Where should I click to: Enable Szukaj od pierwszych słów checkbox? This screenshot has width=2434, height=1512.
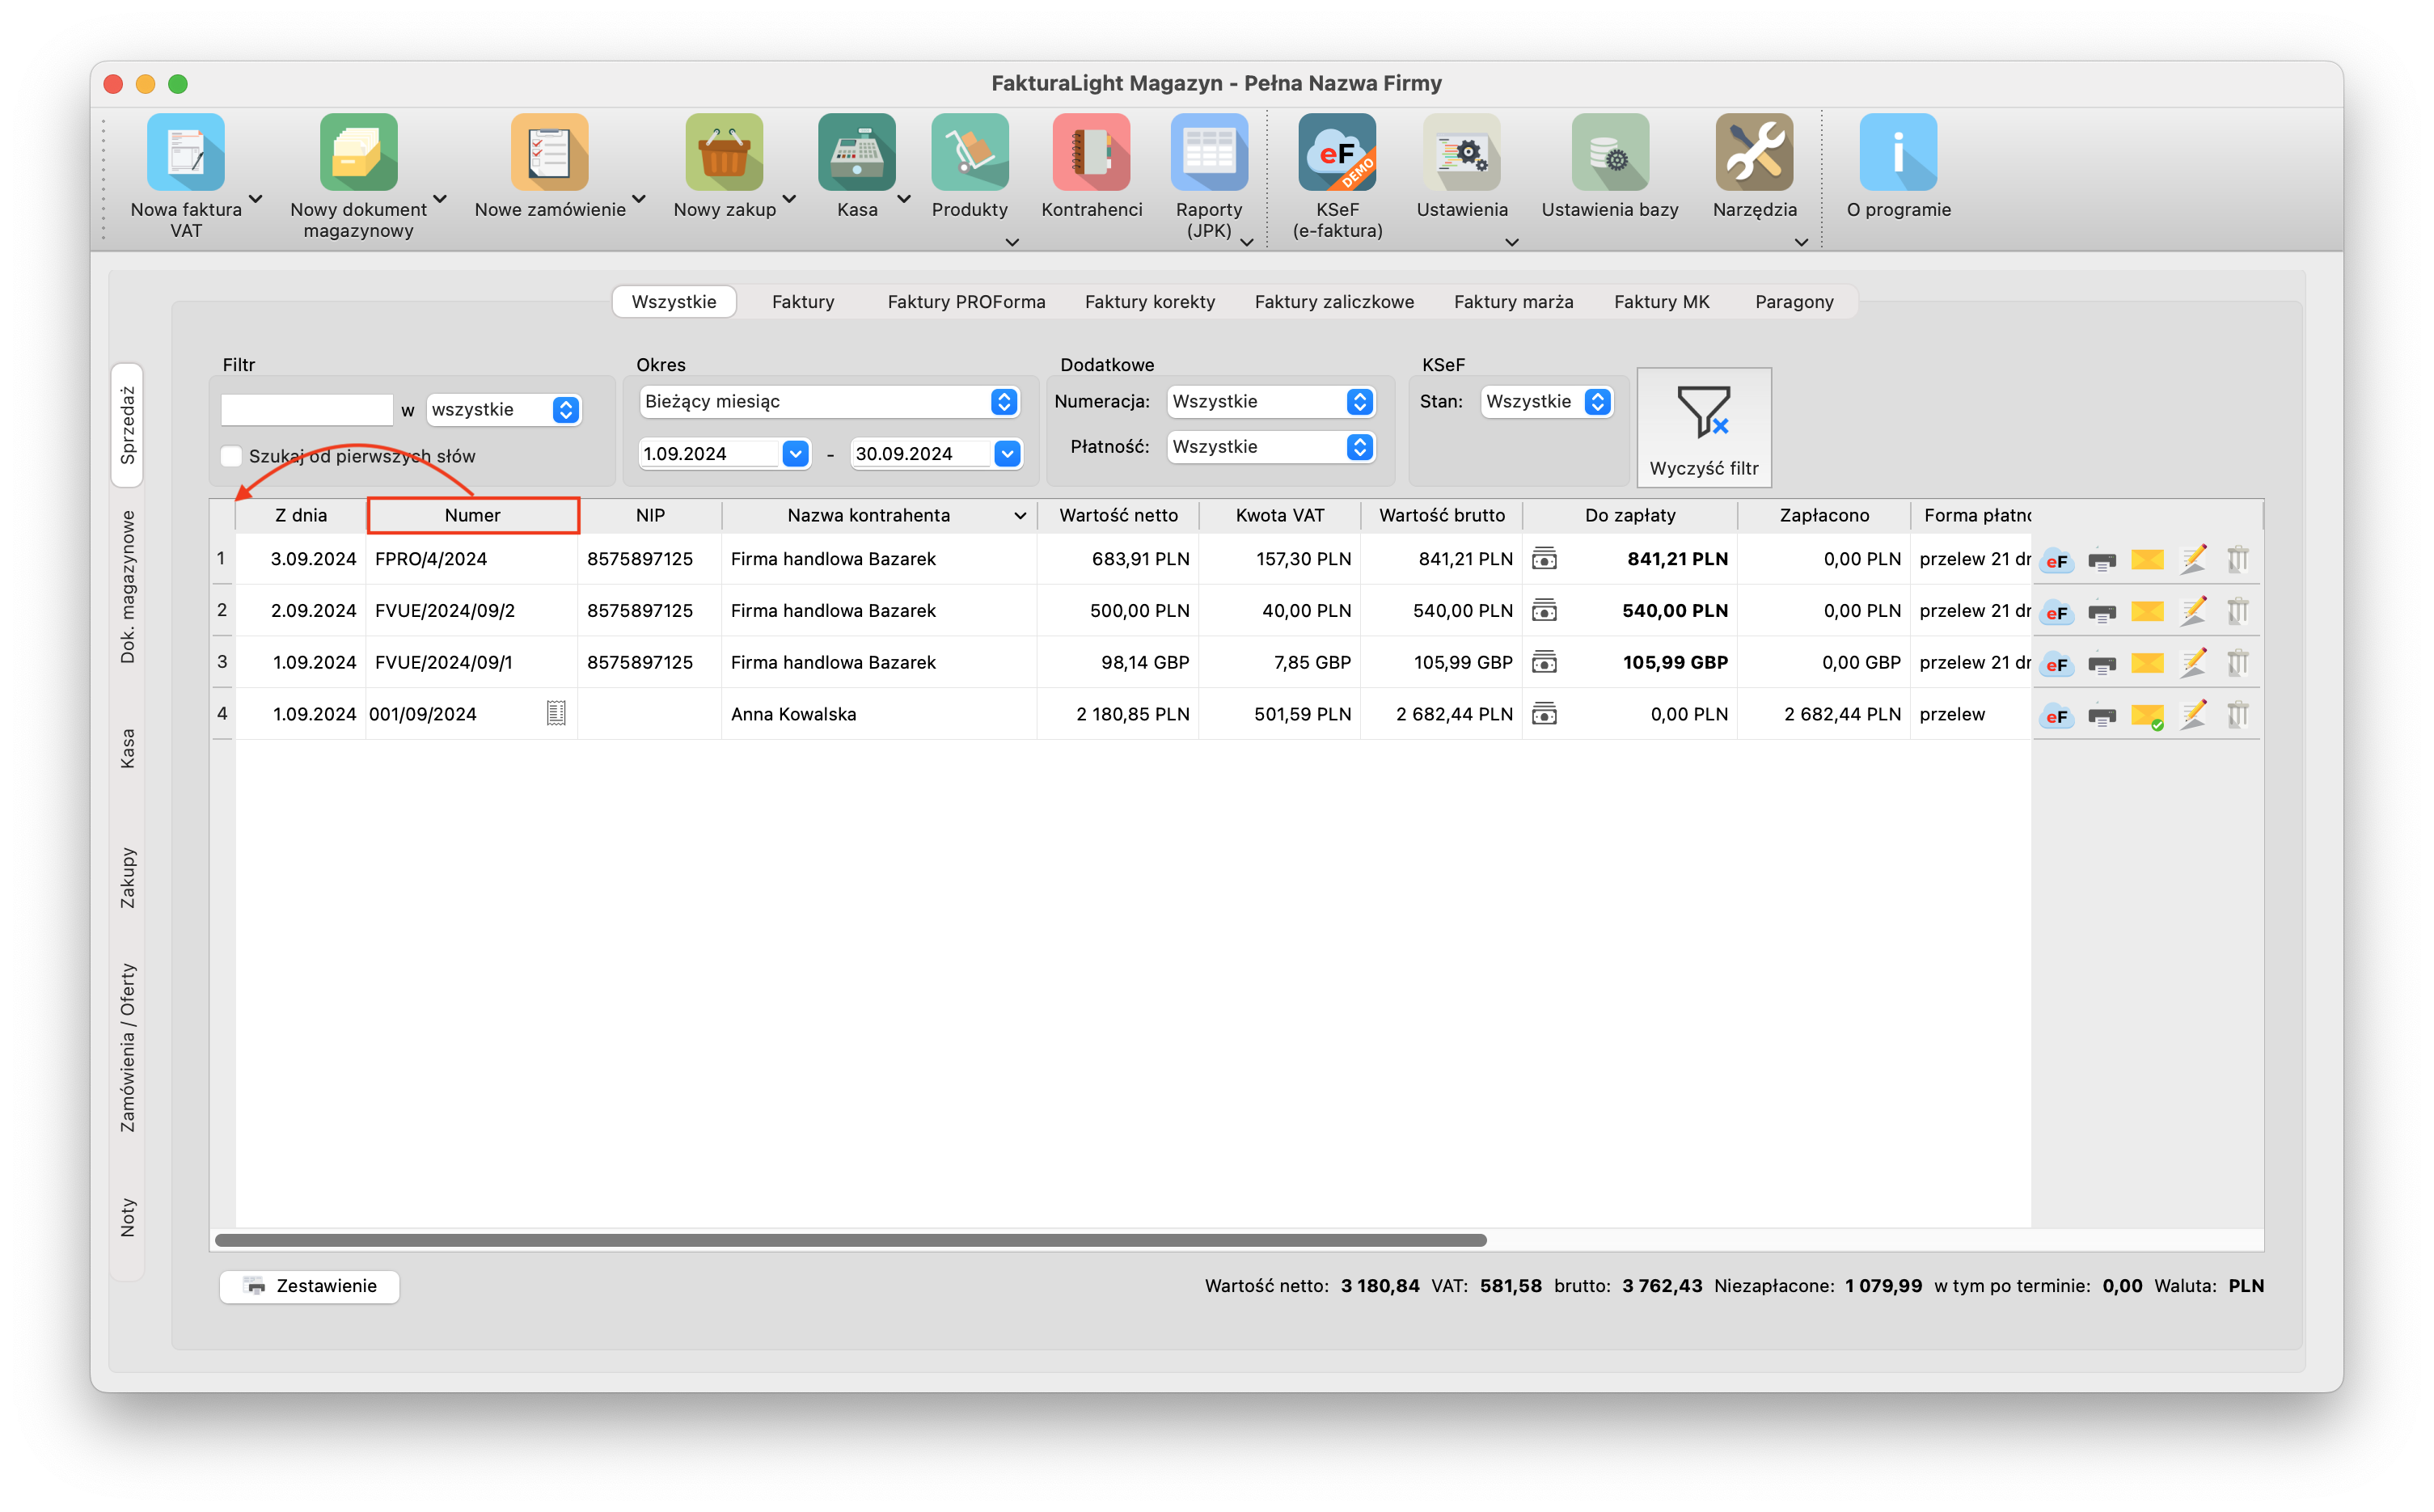231,456
